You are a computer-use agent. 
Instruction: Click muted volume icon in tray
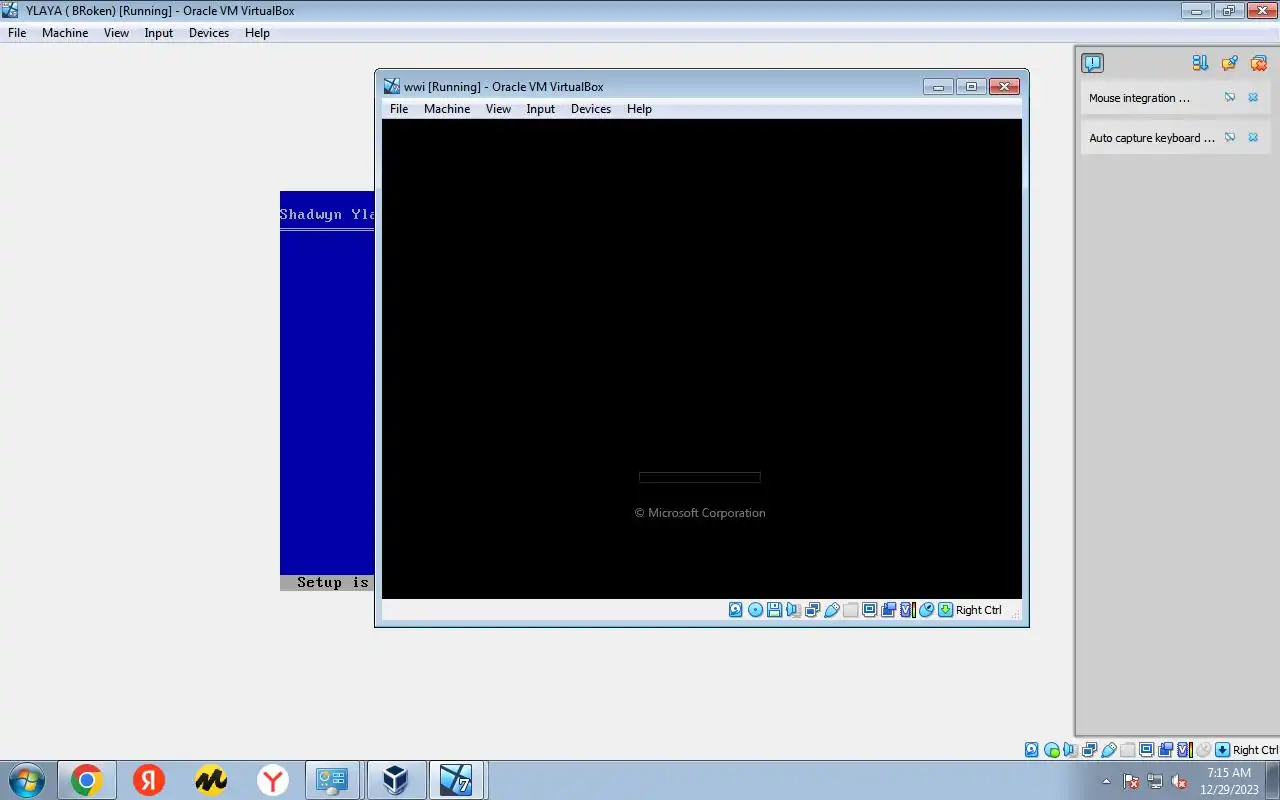tap(1179, 781)
